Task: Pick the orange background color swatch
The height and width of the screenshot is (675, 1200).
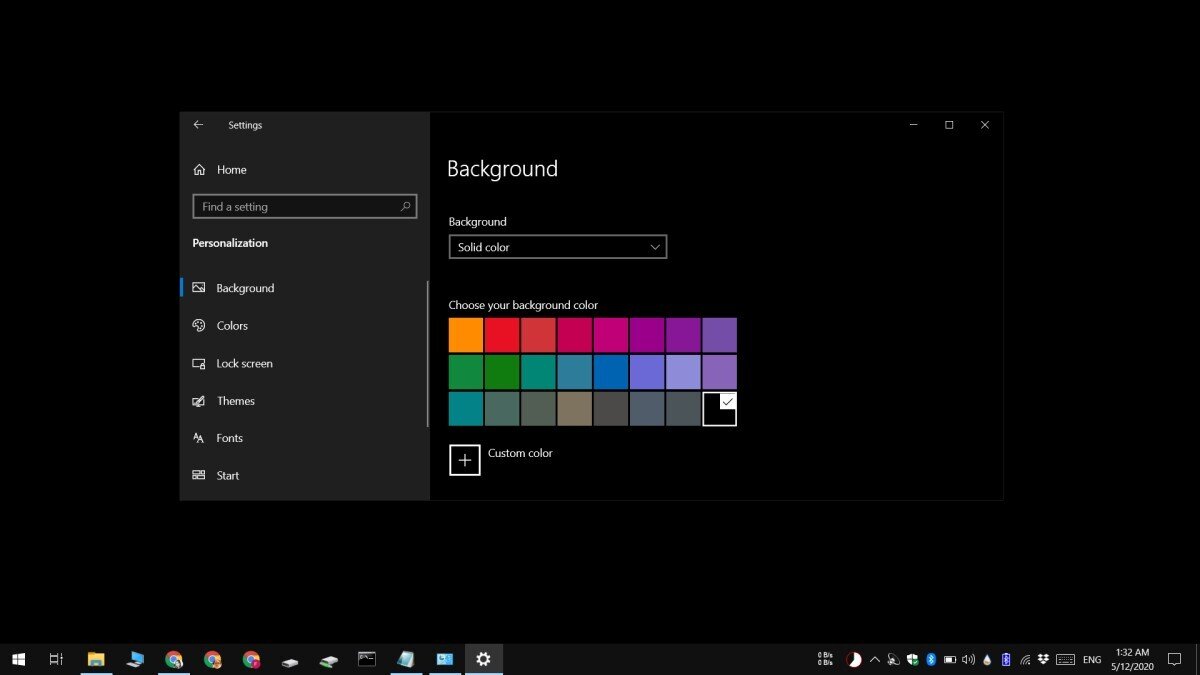Action: click(466, 335)
